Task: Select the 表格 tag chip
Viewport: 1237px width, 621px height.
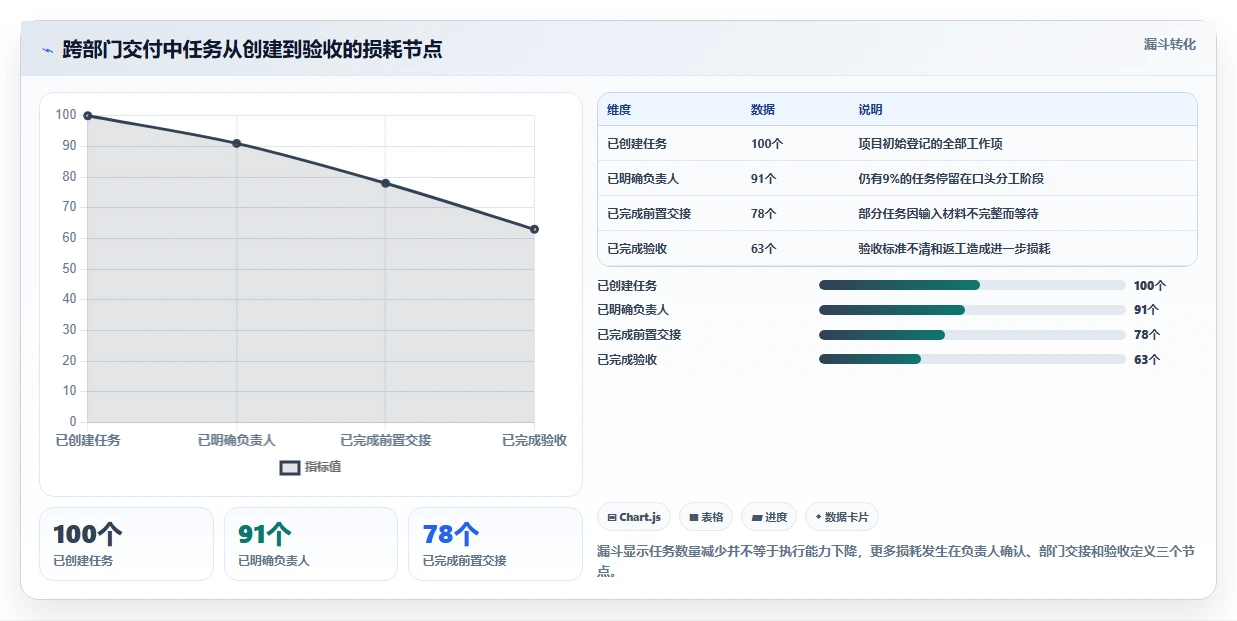Action: (706, 517)
